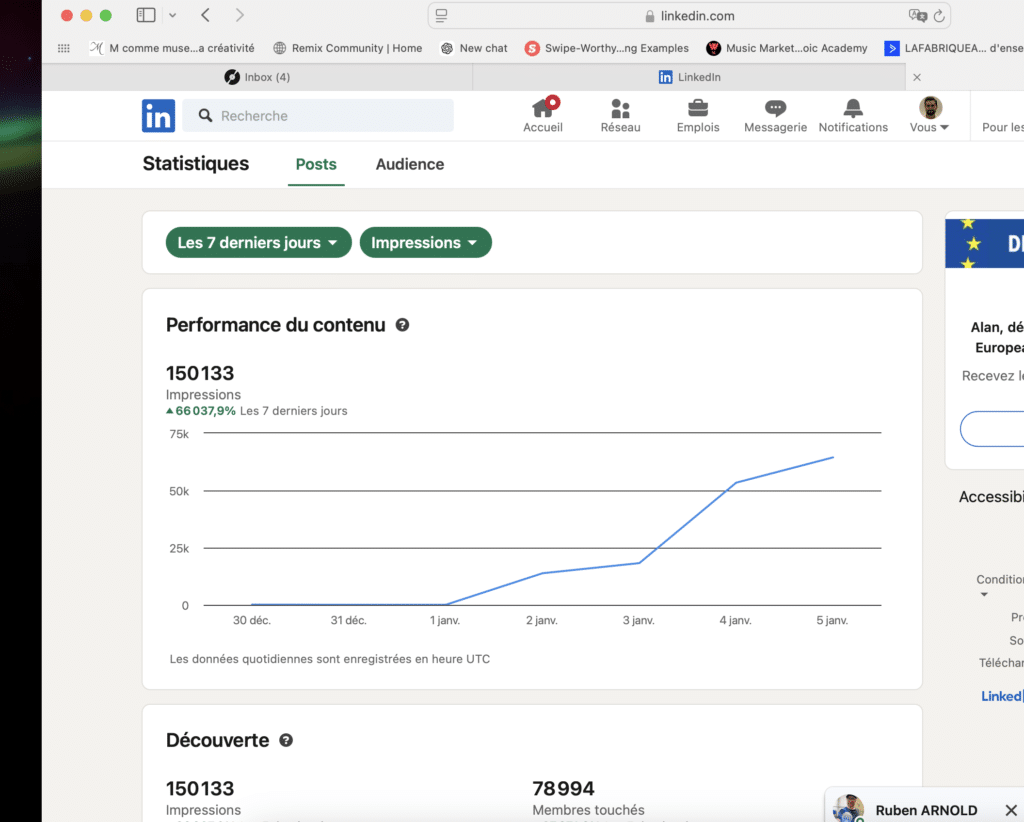Expand the Impressions metric dropdown
This screenshot has width=1024, height=822.
[x=425, y=243]
